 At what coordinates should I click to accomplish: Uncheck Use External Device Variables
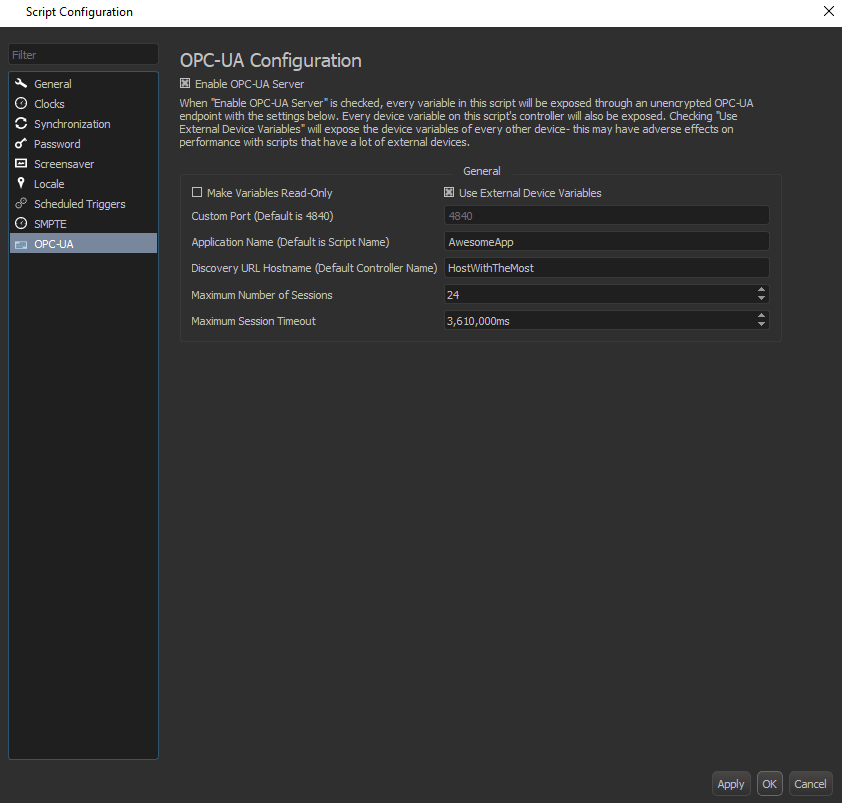(448, 192)
